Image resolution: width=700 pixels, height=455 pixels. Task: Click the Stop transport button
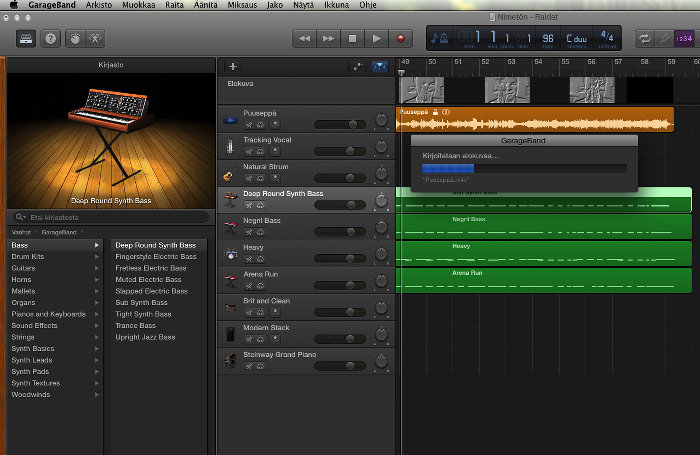click(353, 39)
